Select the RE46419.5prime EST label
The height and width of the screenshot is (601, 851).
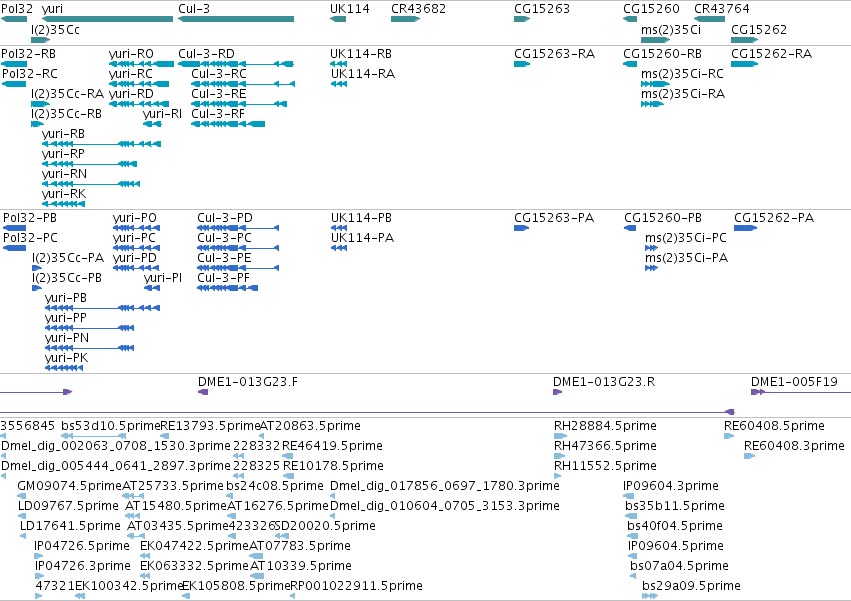[x=332, y=446]
